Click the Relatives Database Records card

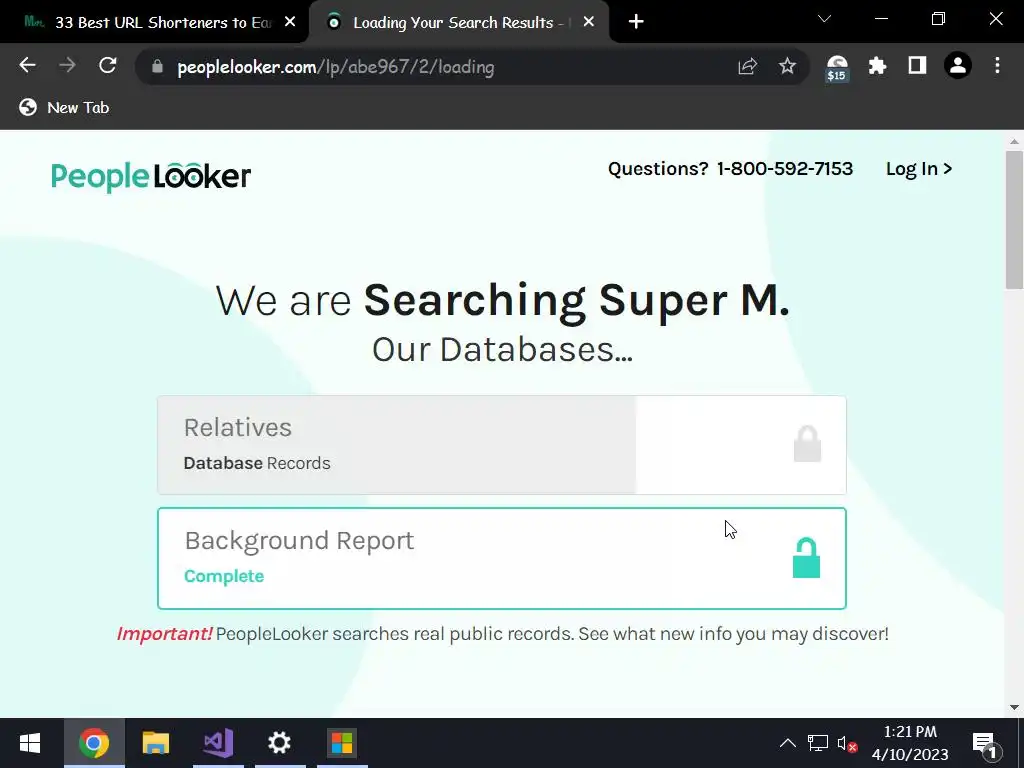tap(502, 445)
